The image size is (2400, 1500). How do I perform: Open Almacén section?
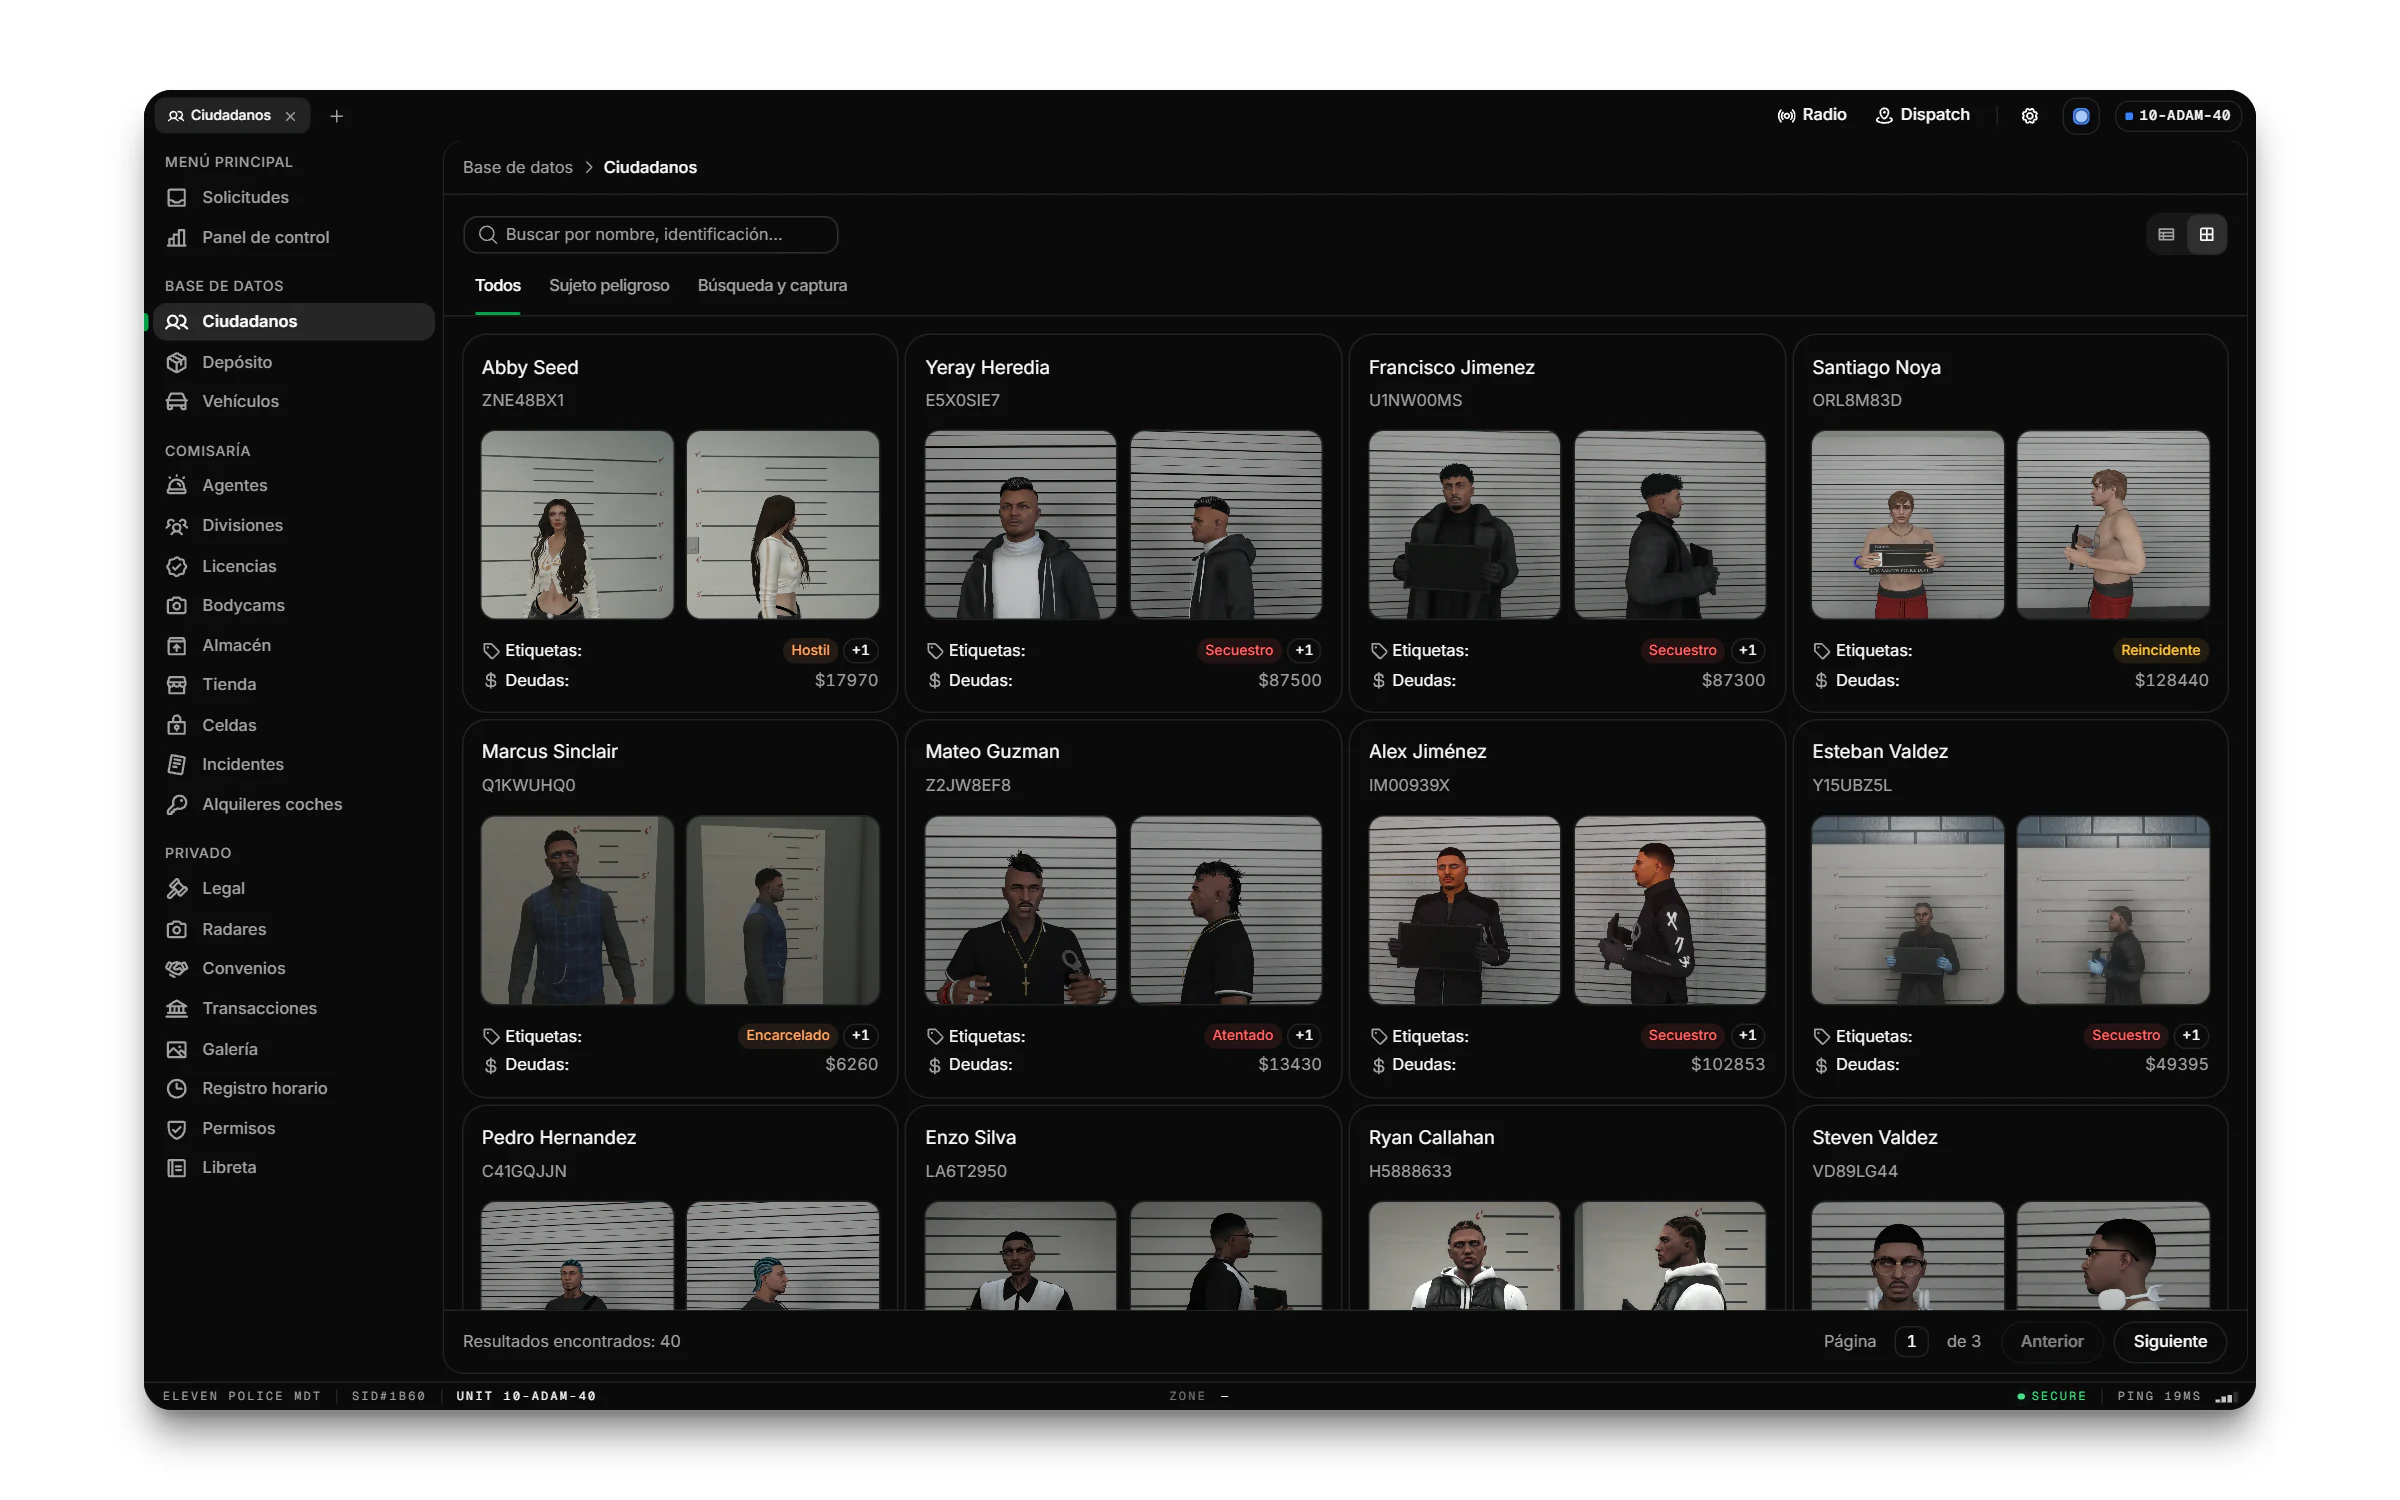(x=294, y=645)
